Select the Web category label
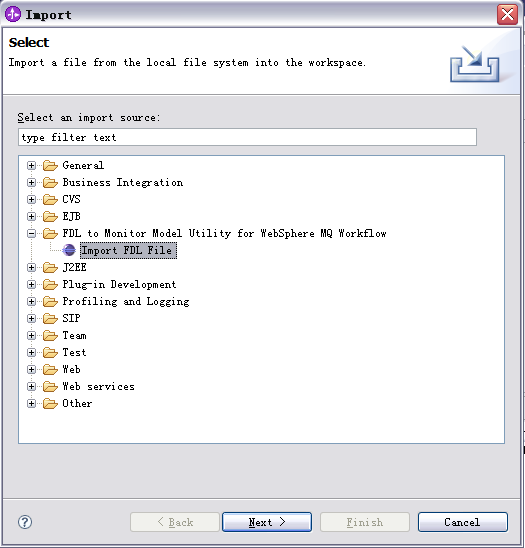The image size is (525, 548). (x=71, y=369)
